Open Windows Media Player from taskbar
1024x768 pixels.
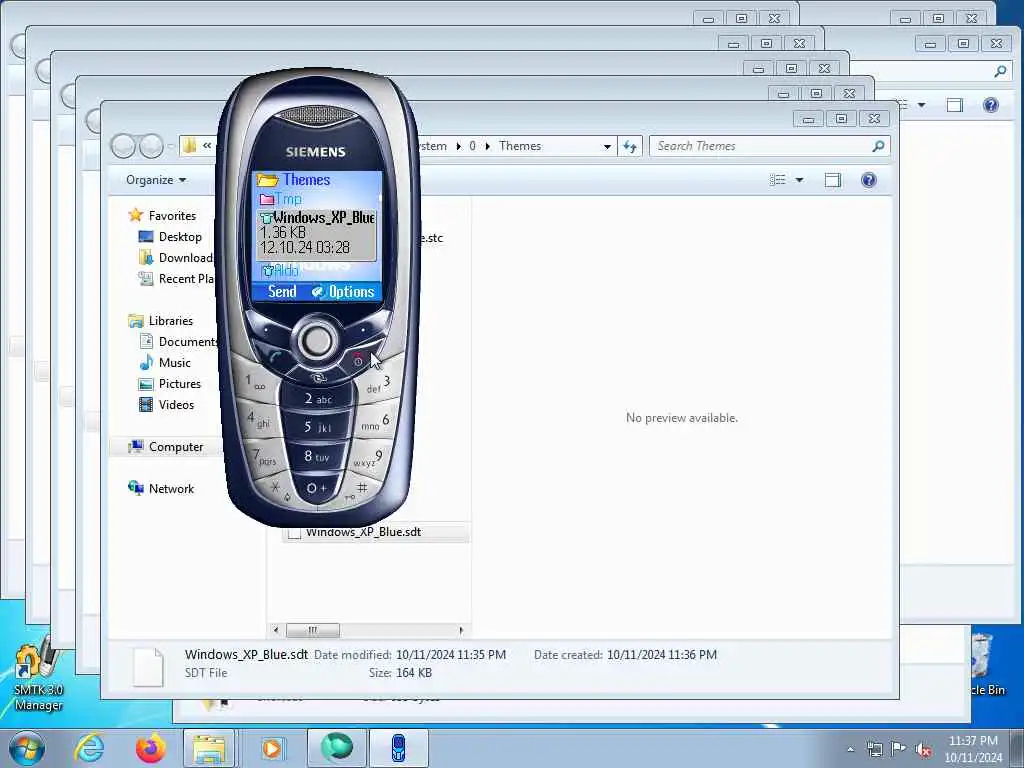(x=272, y=748)
